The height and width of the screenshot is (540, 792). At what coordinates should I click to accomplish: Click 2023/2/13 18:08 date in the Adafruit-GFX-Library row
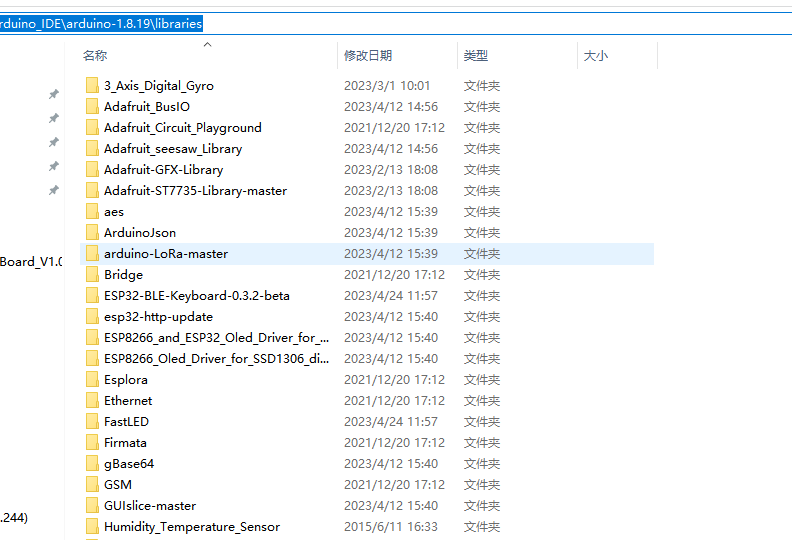pyautogui.click(x=391, y=170)
